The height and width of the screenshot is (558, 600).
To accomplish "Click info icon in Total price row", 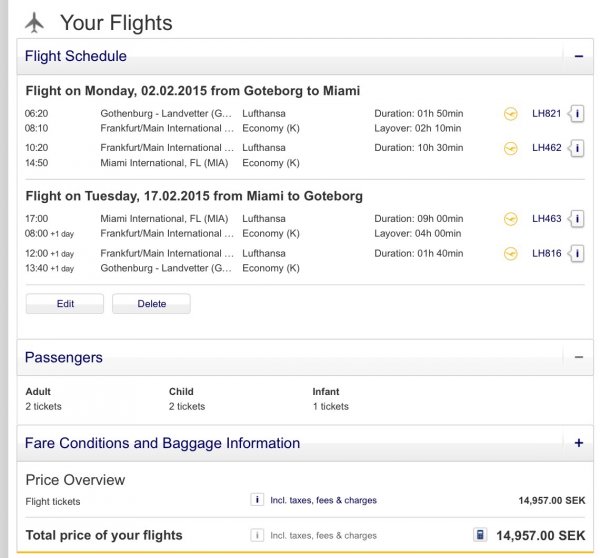I will click(x=257, y=535).
